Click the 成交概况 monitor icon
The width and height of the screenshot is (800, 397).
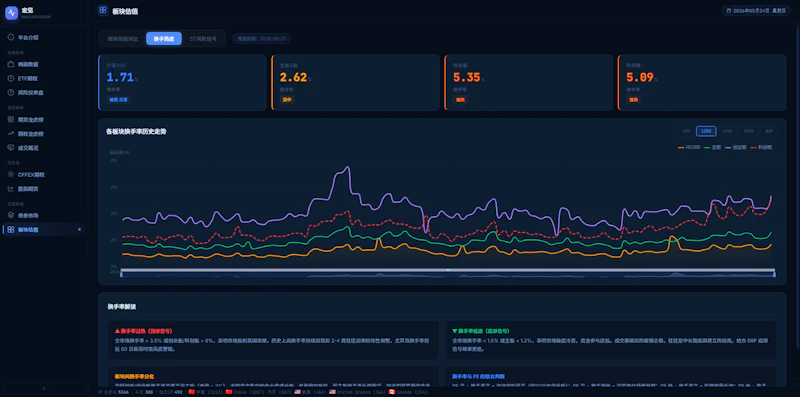(x=11, y=148)
